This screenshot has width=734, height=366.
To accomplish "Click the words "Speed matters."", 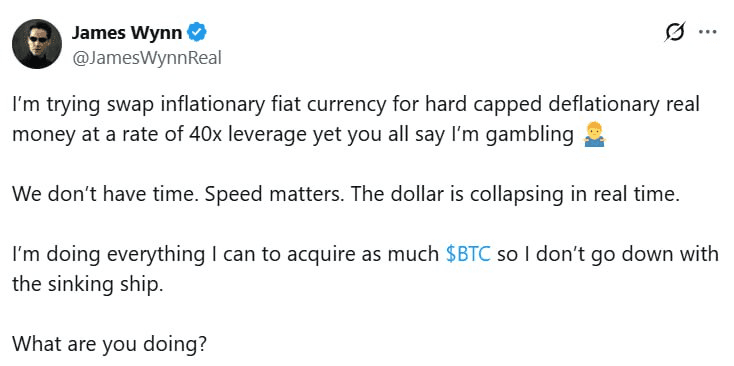I will pos(275,195).
